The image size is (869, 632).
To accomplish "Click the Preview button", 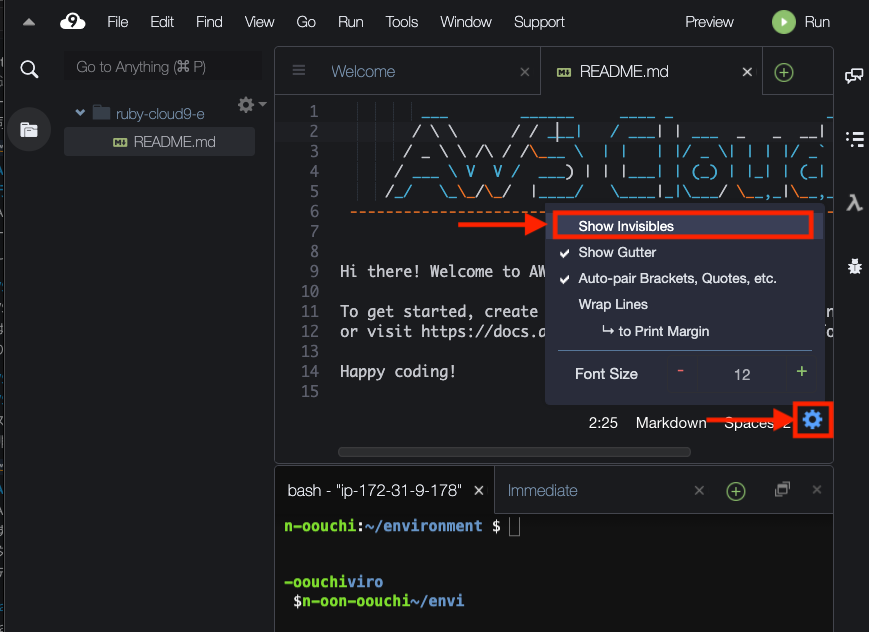I will coord(709,22).
